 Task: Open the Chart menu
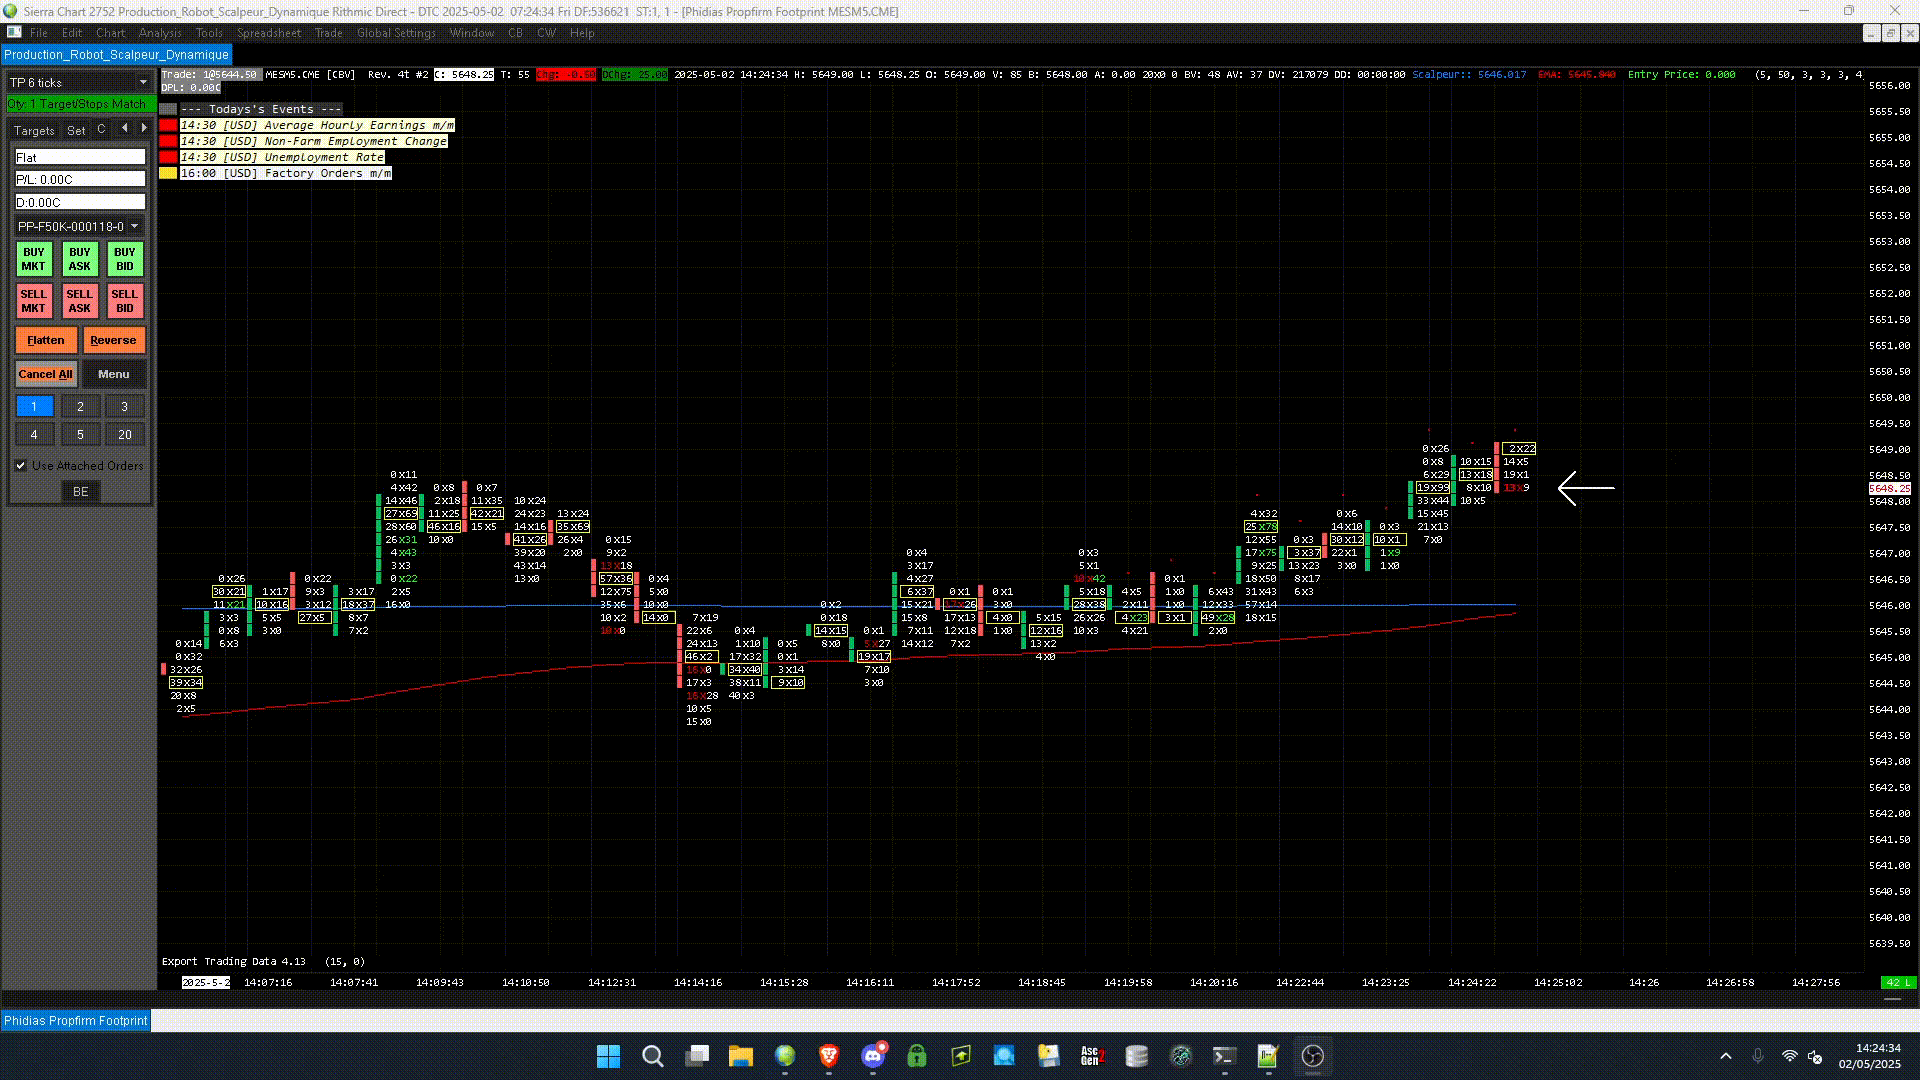tap(110, 33)
